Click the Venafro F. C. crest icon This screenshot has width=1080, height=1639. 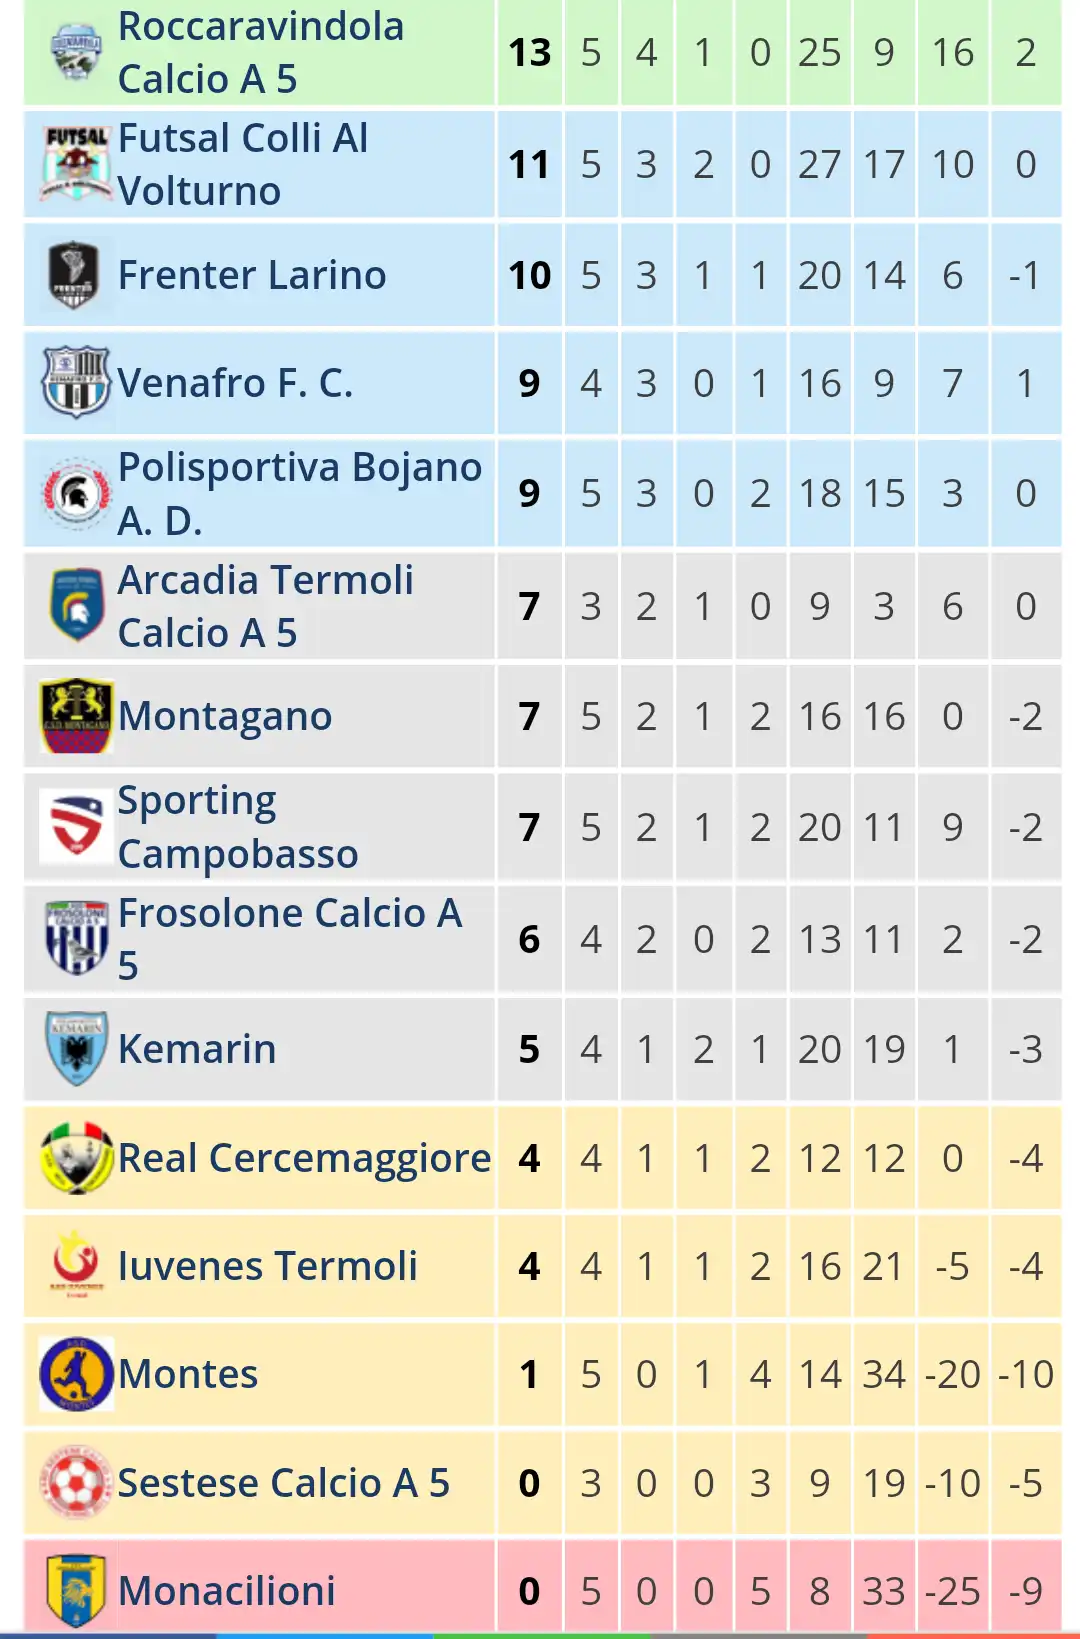coord(76,382)
